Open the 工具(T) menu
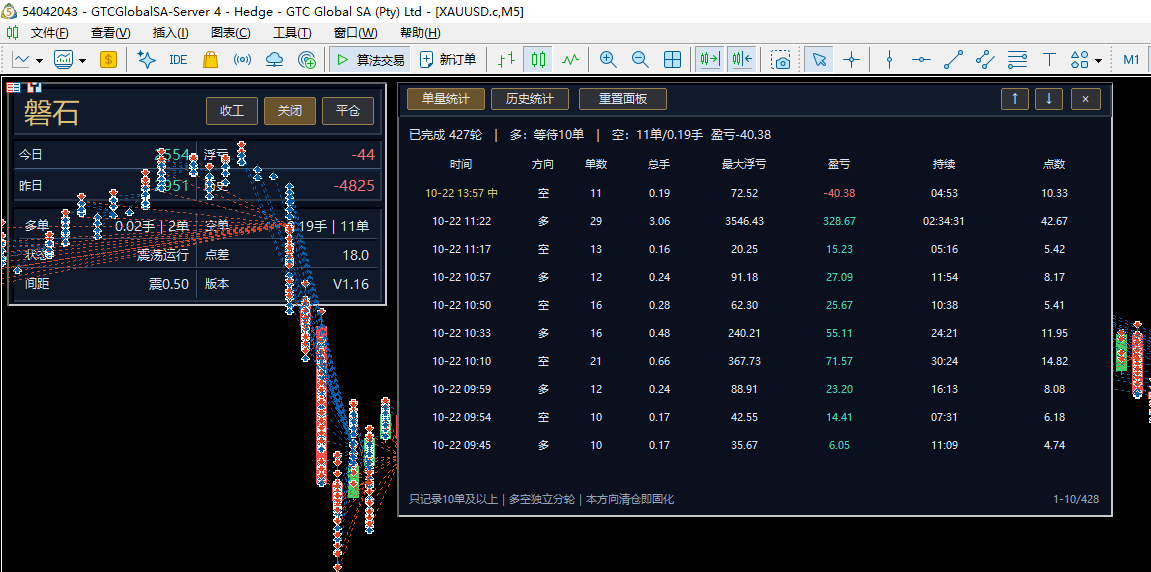Image resolution: width=1151 pixels, height=572 pixels. coord(292,33)
